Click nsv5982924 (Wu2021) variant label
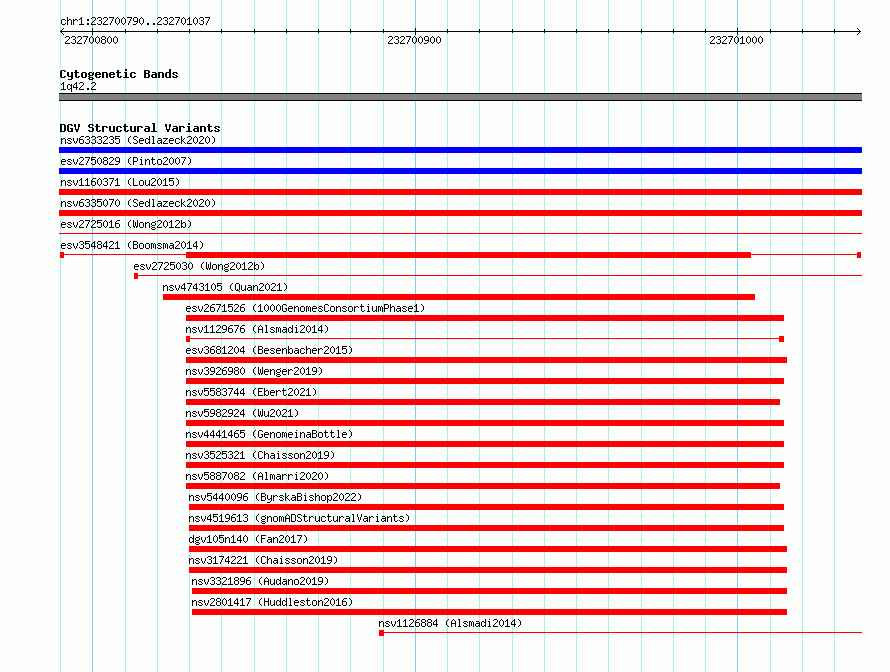Screen dimensions: 890x672 point(242,413)
